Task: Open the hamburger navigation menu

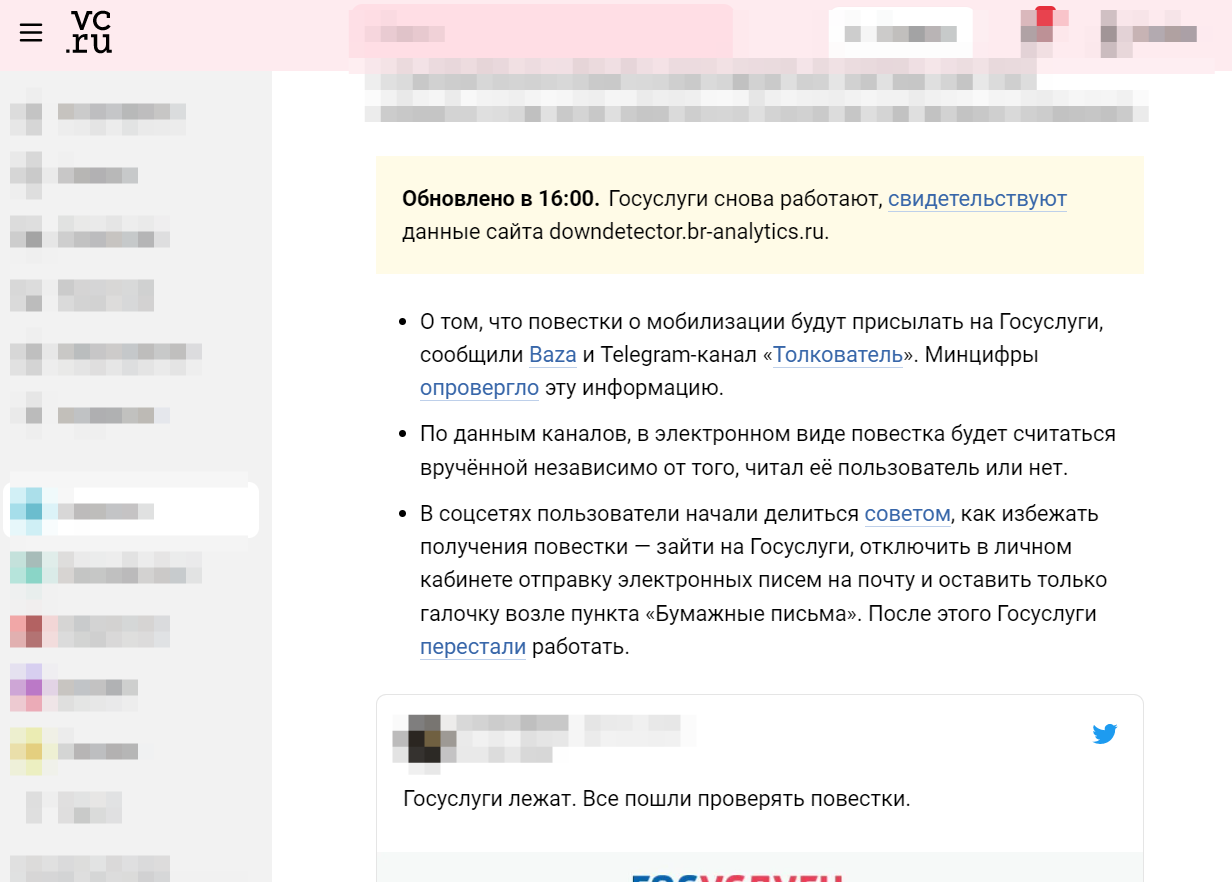Action: pyautogui.click(x=31, y=33)
